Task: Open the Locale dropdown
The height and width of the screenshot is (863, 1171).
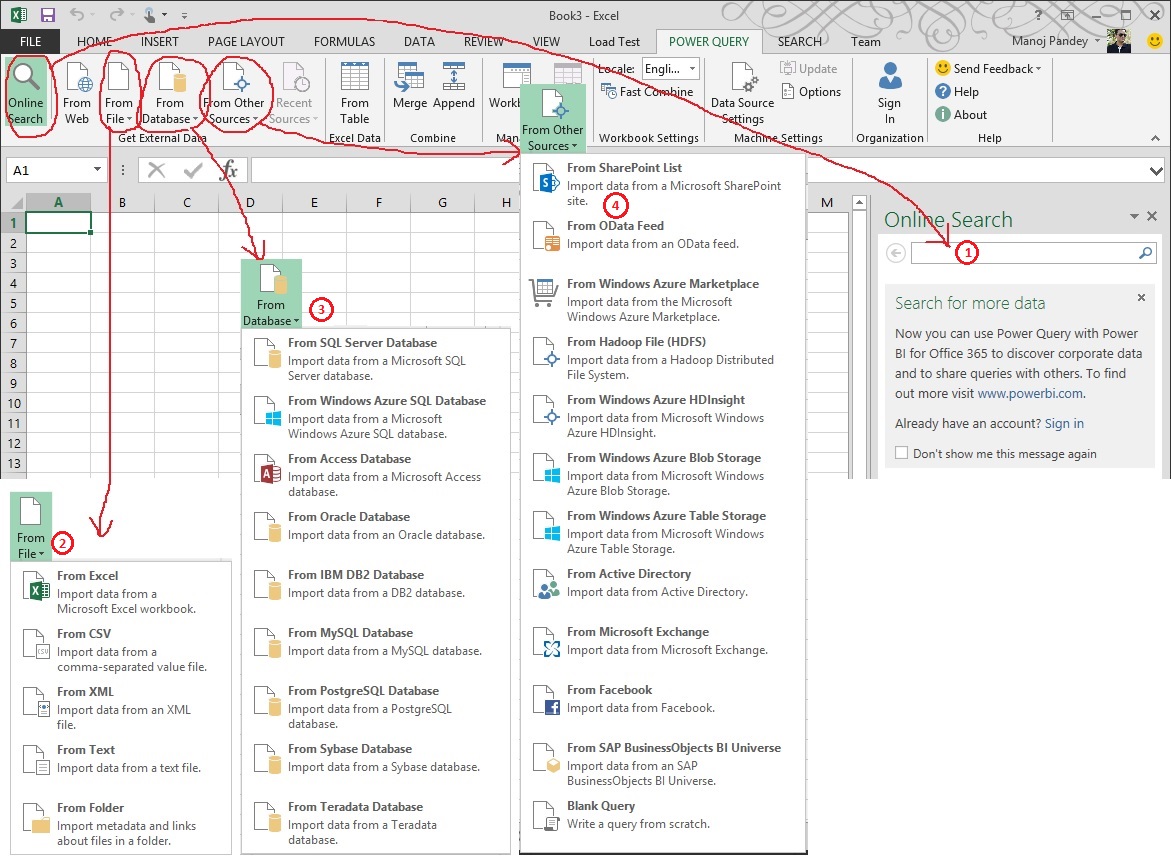Action: pyautogui.click(x=692, y=68)
